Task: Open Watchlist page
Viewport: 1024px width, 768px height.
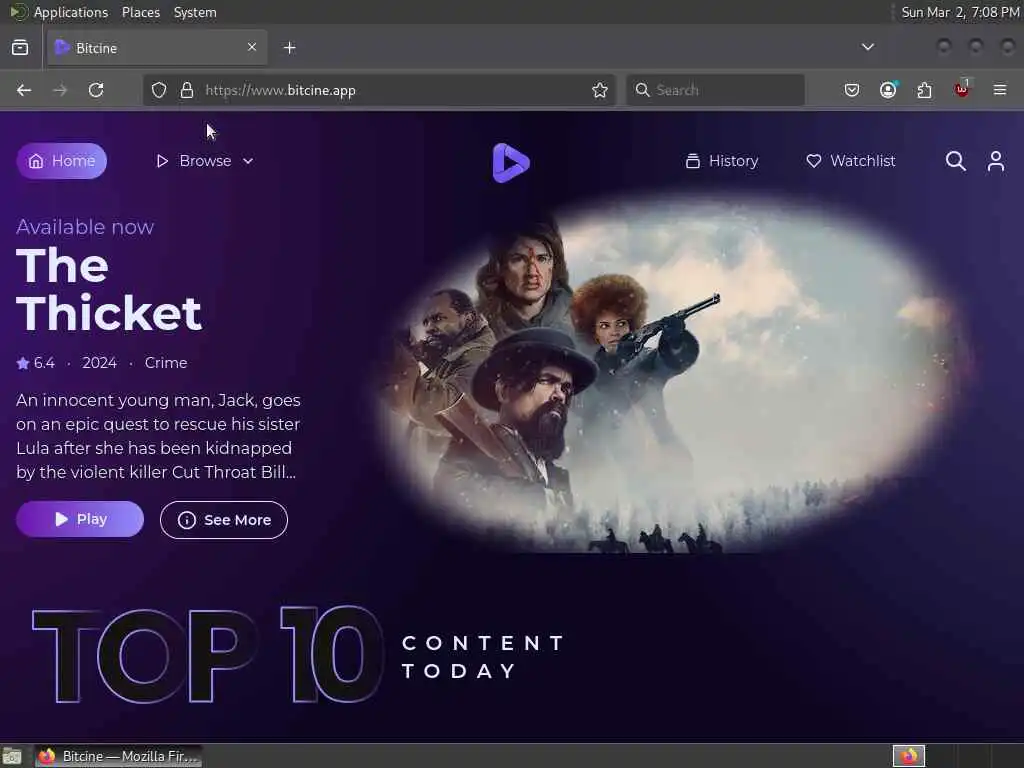Action: pos(851,161)
